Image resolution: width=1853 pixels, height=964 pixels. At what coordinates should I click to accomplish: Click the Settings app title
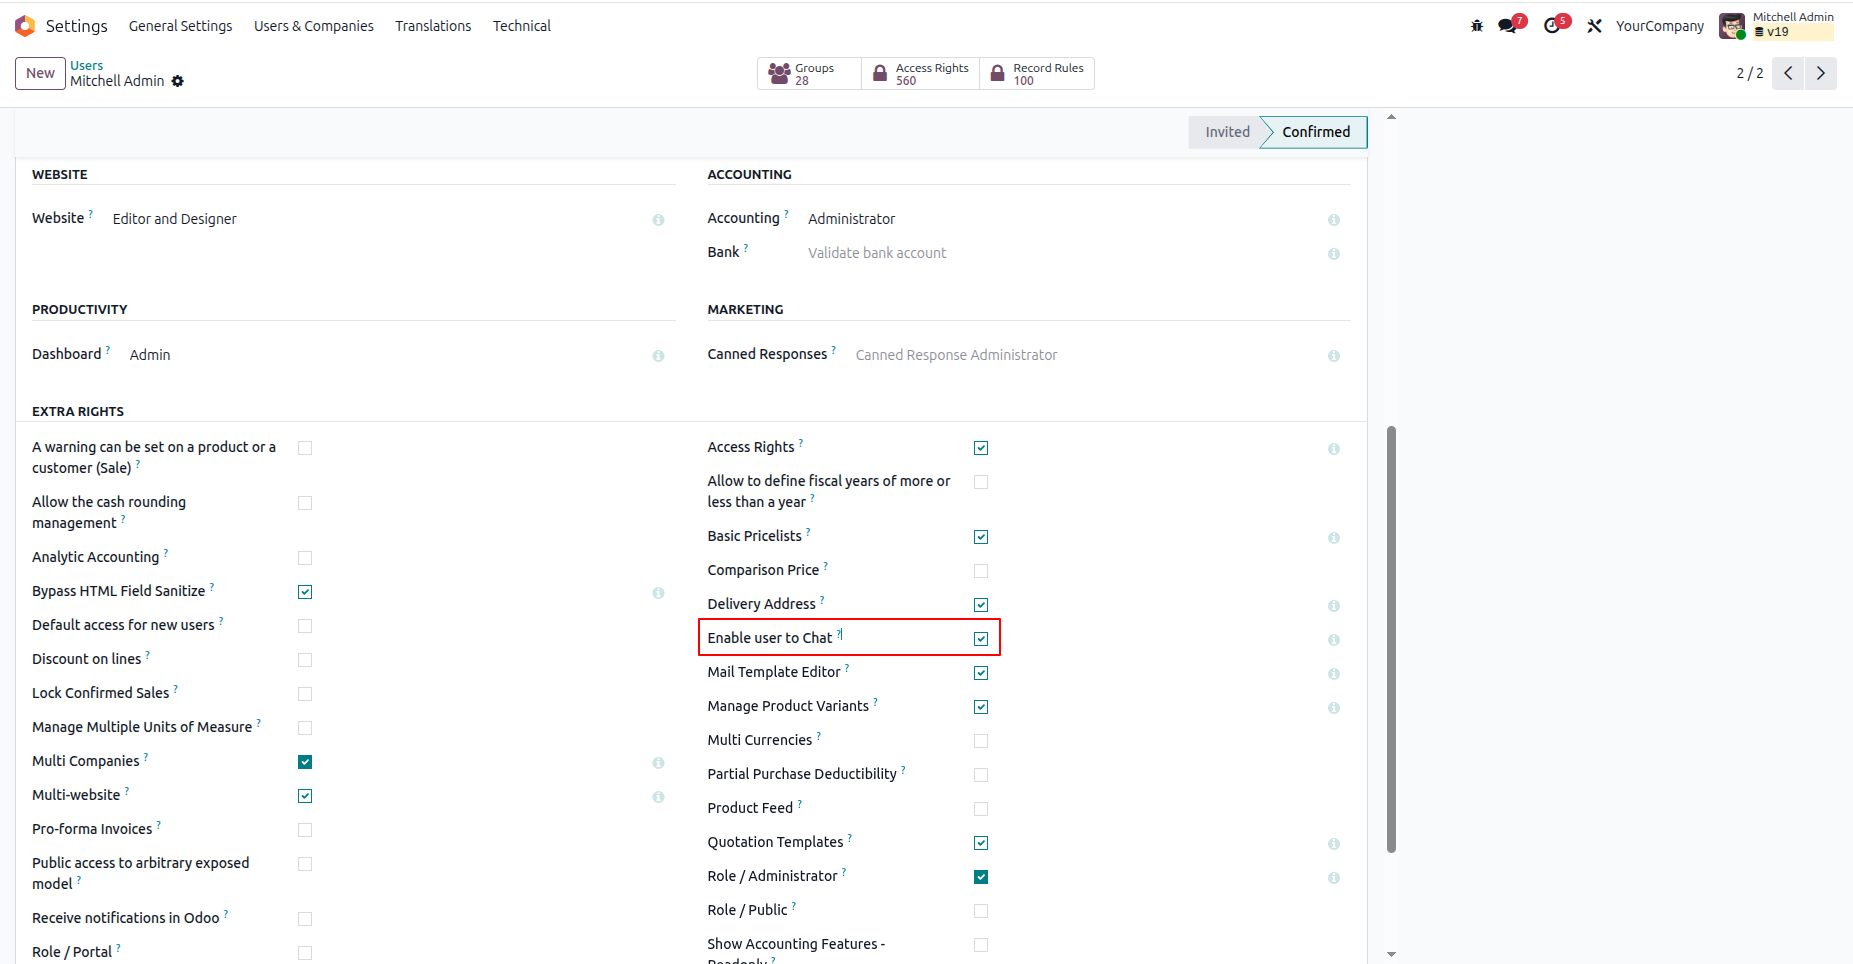(76, 26)
